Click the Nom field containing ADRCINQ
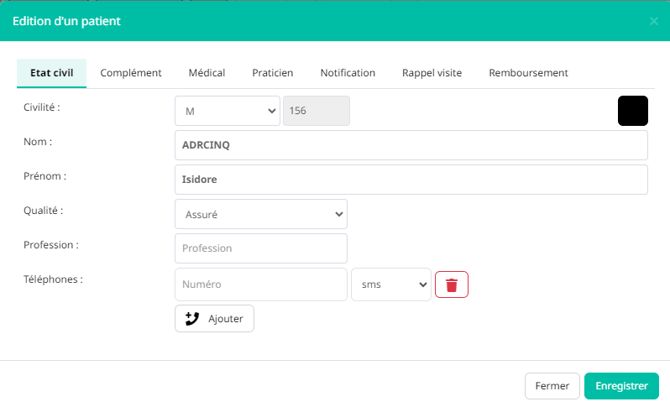Image resolution: width=670 pixels, height=407 pixels. 411,145
